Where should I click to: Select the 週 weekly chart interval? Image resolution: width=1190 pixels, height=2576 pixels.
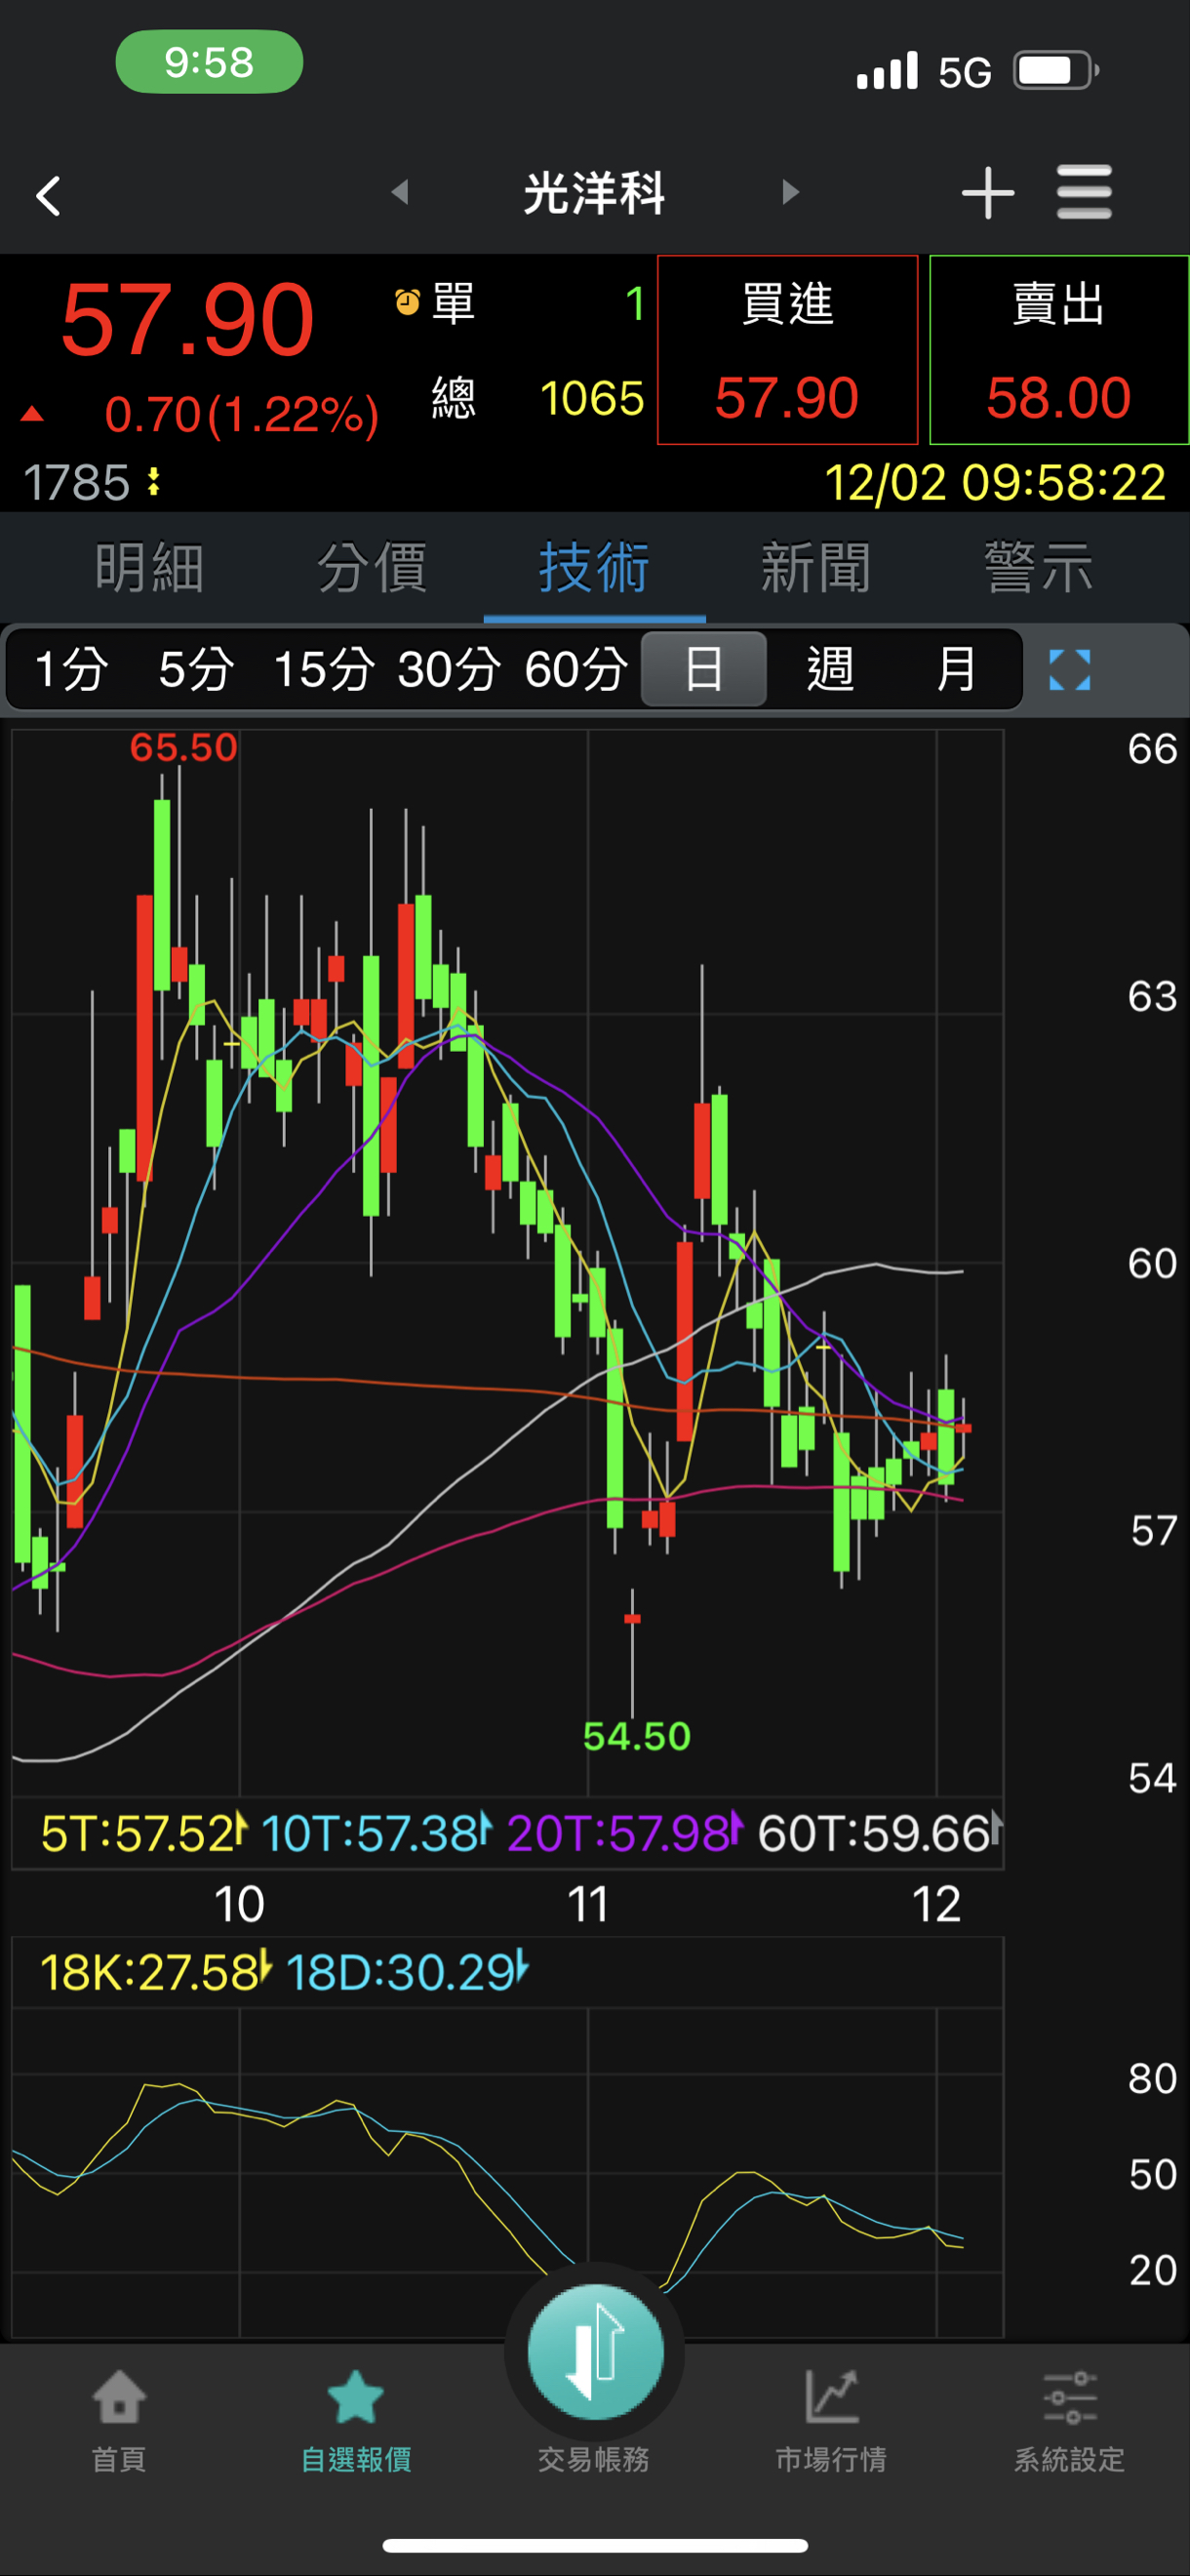[x=830, y=669]
